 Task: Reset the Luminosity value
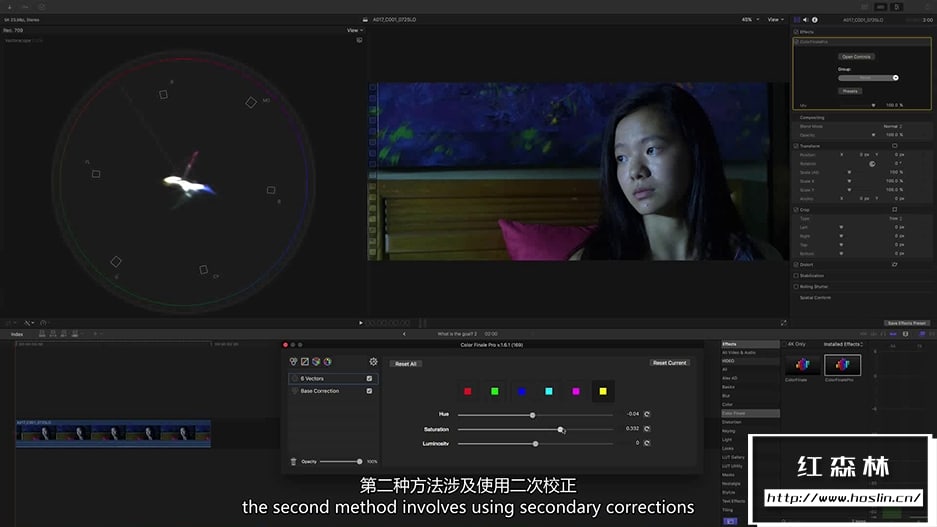point(647,443)
